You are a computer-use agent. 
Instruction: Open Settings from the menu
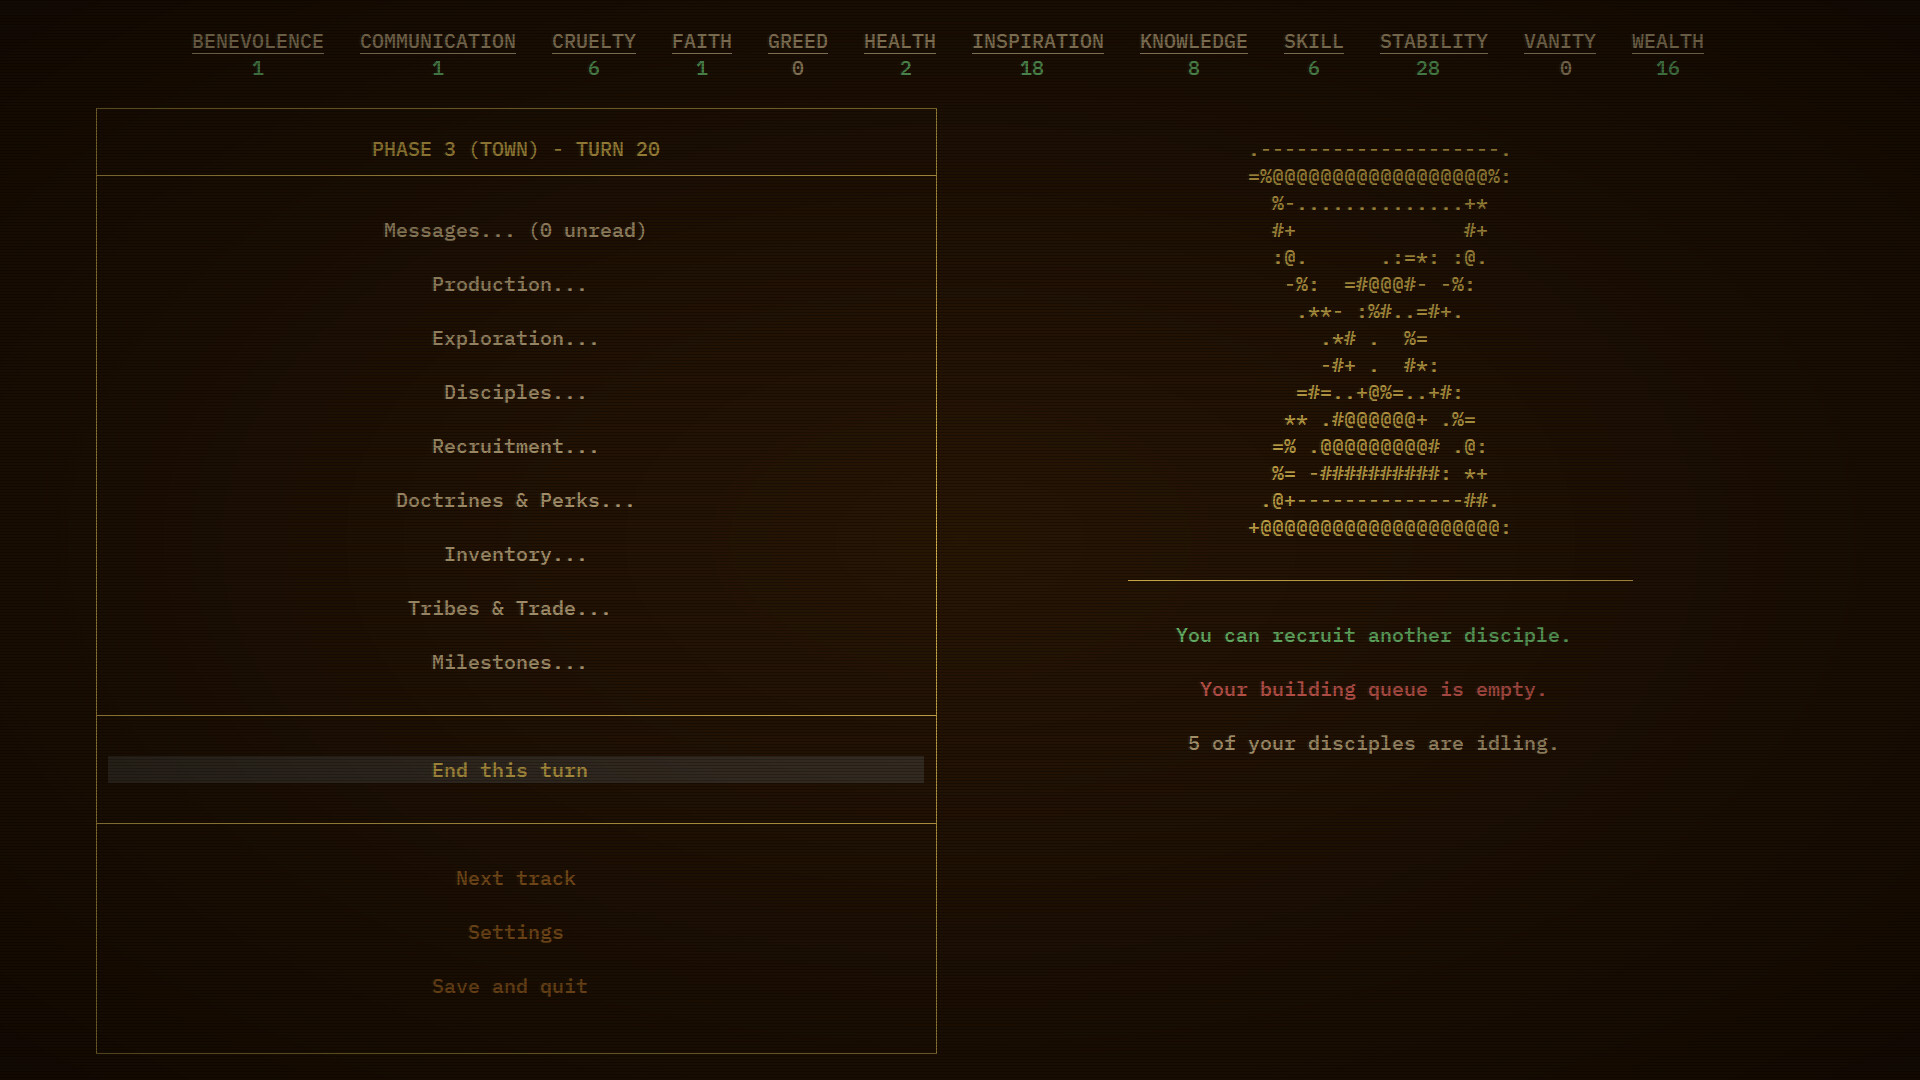515,933
